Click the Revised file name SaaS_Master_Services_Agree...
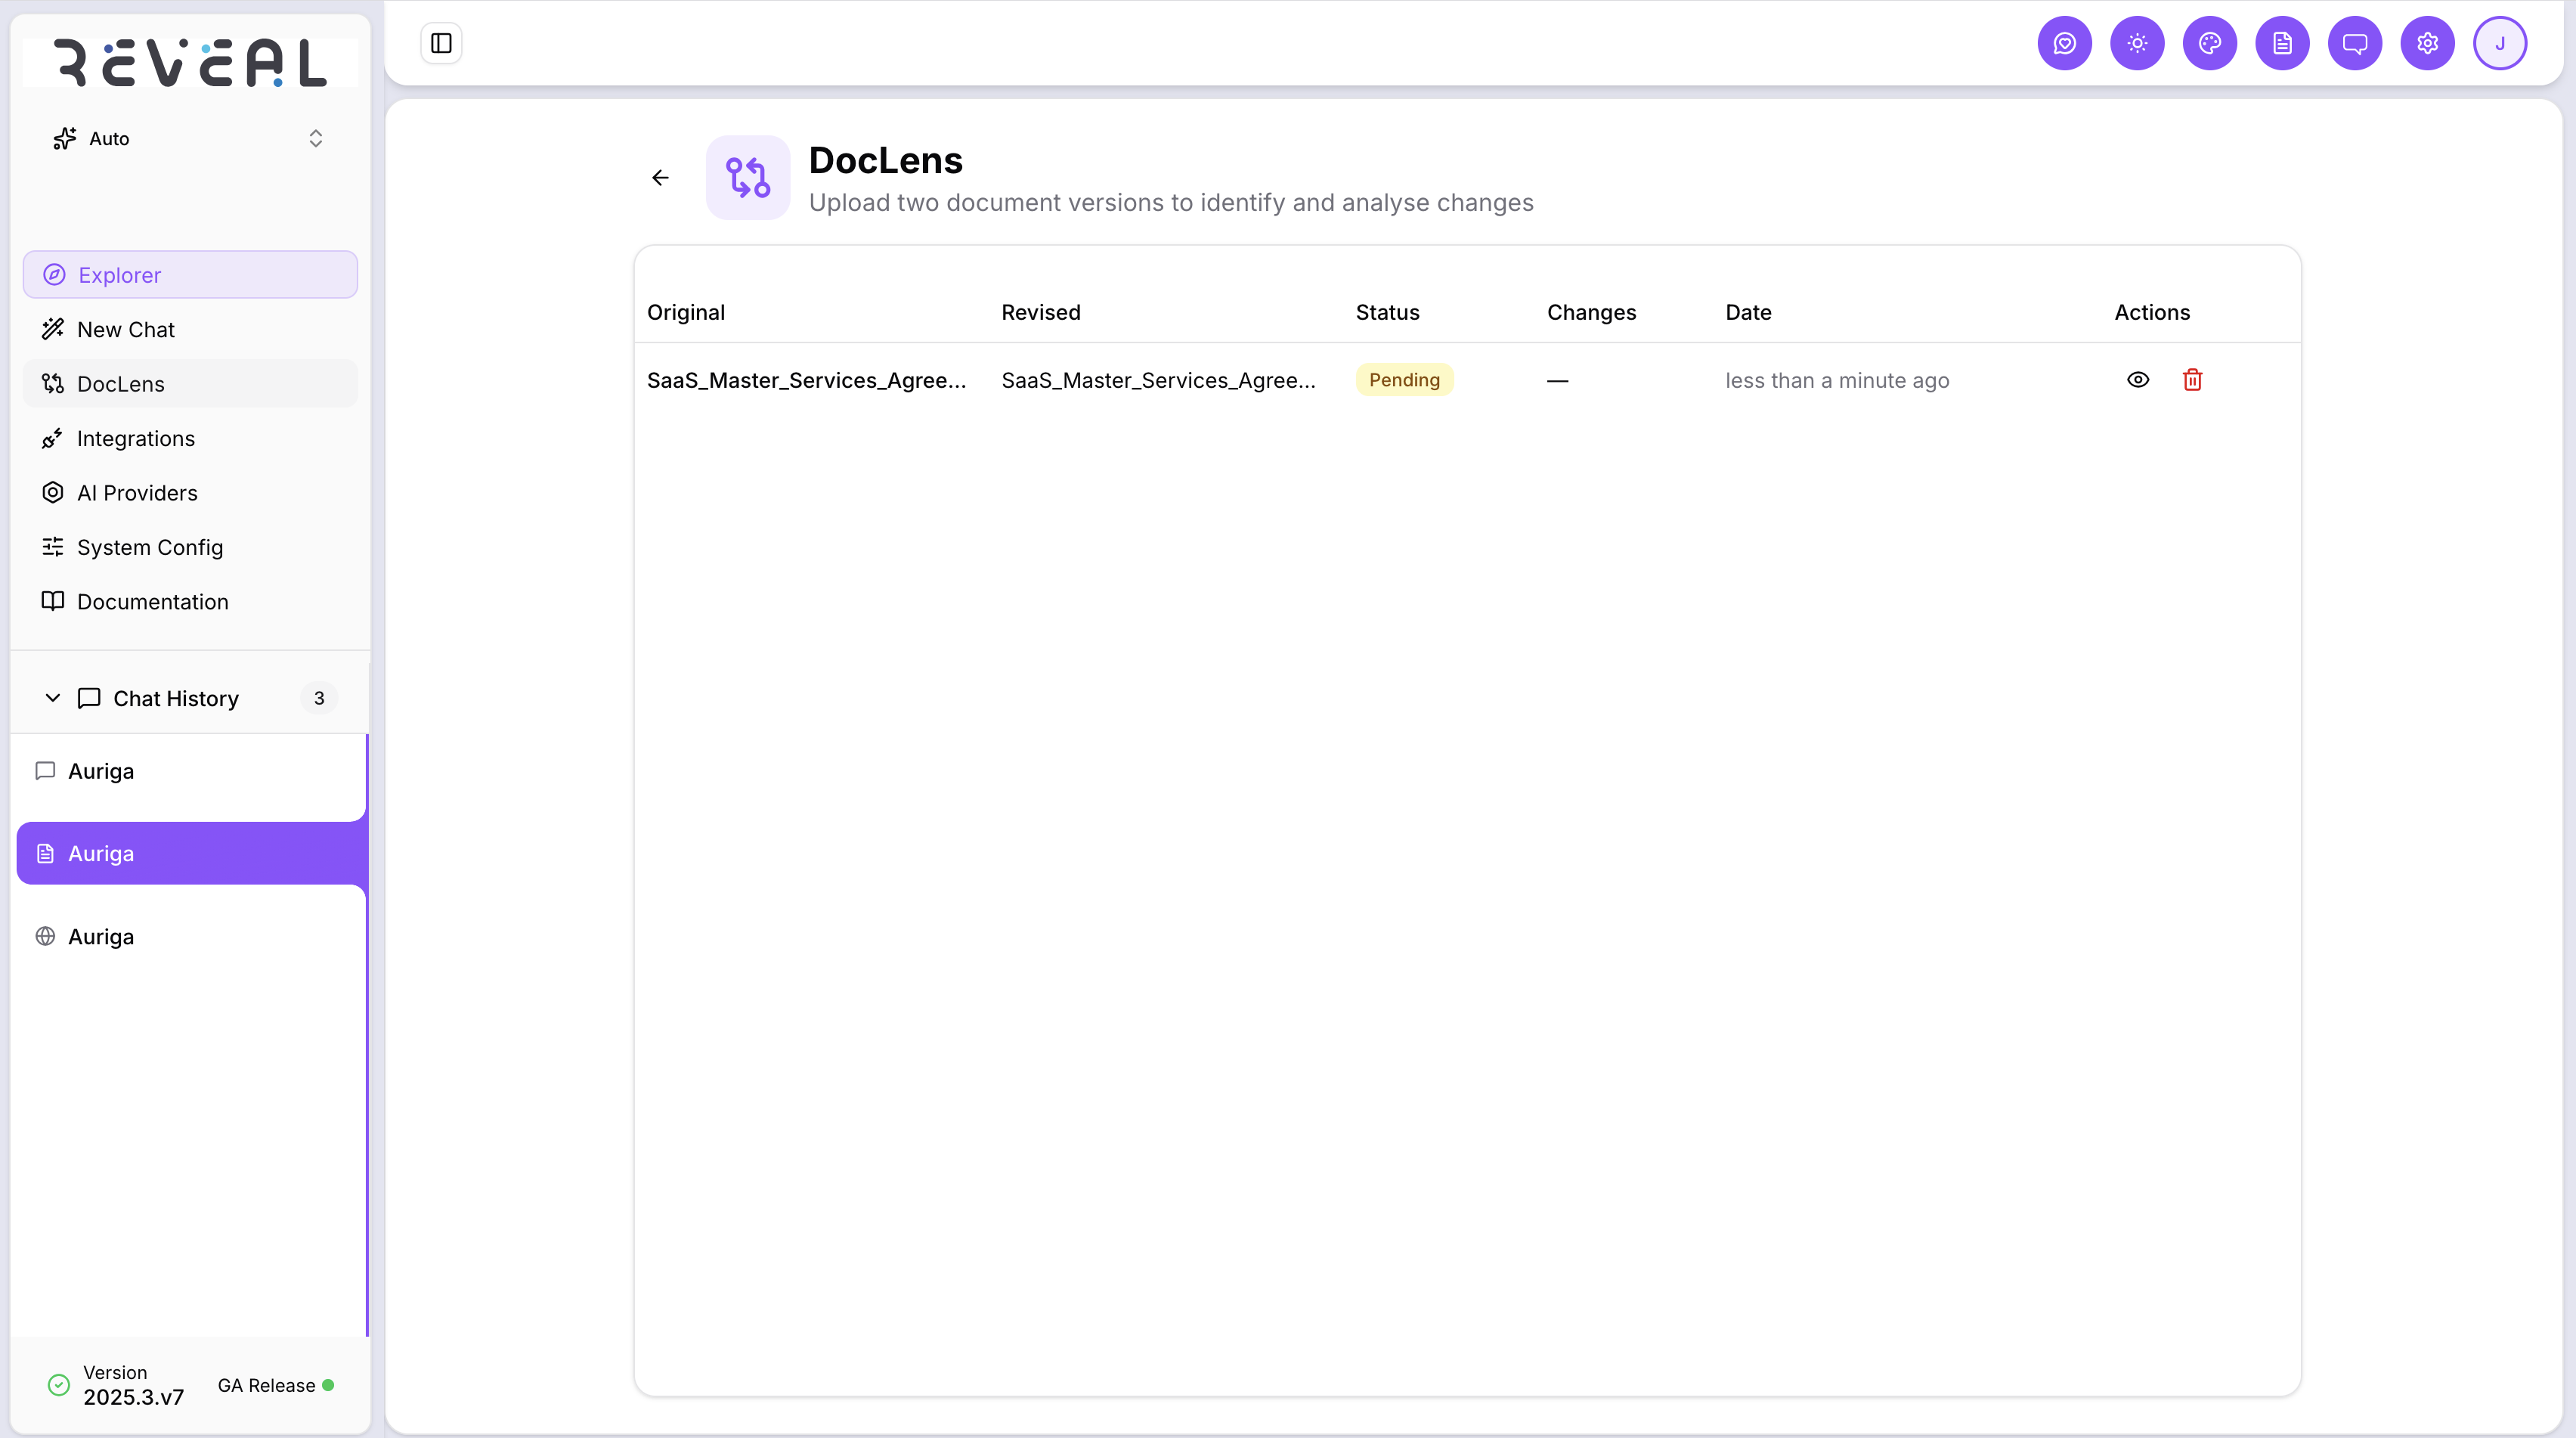The height and width of the screenshot is (1438, 2576). tap(1158, 380)
